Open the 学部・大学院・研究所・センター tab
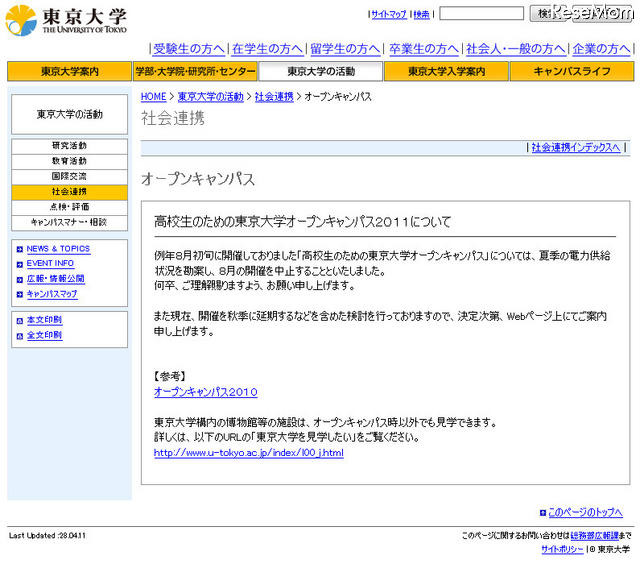The image size is (640, 564). (195, 71)
